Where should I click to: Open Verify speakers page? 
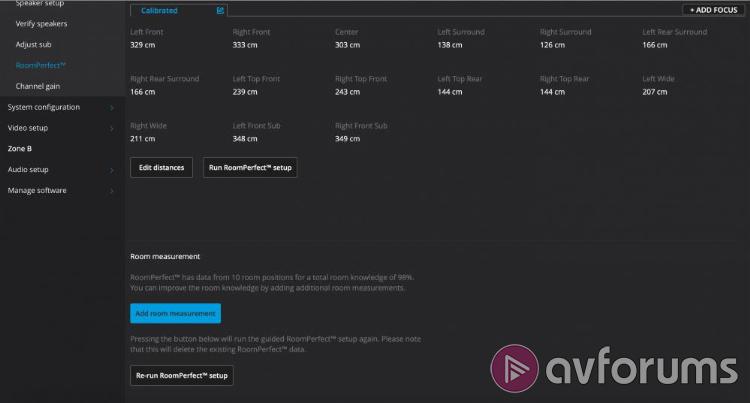coord(41,23)
